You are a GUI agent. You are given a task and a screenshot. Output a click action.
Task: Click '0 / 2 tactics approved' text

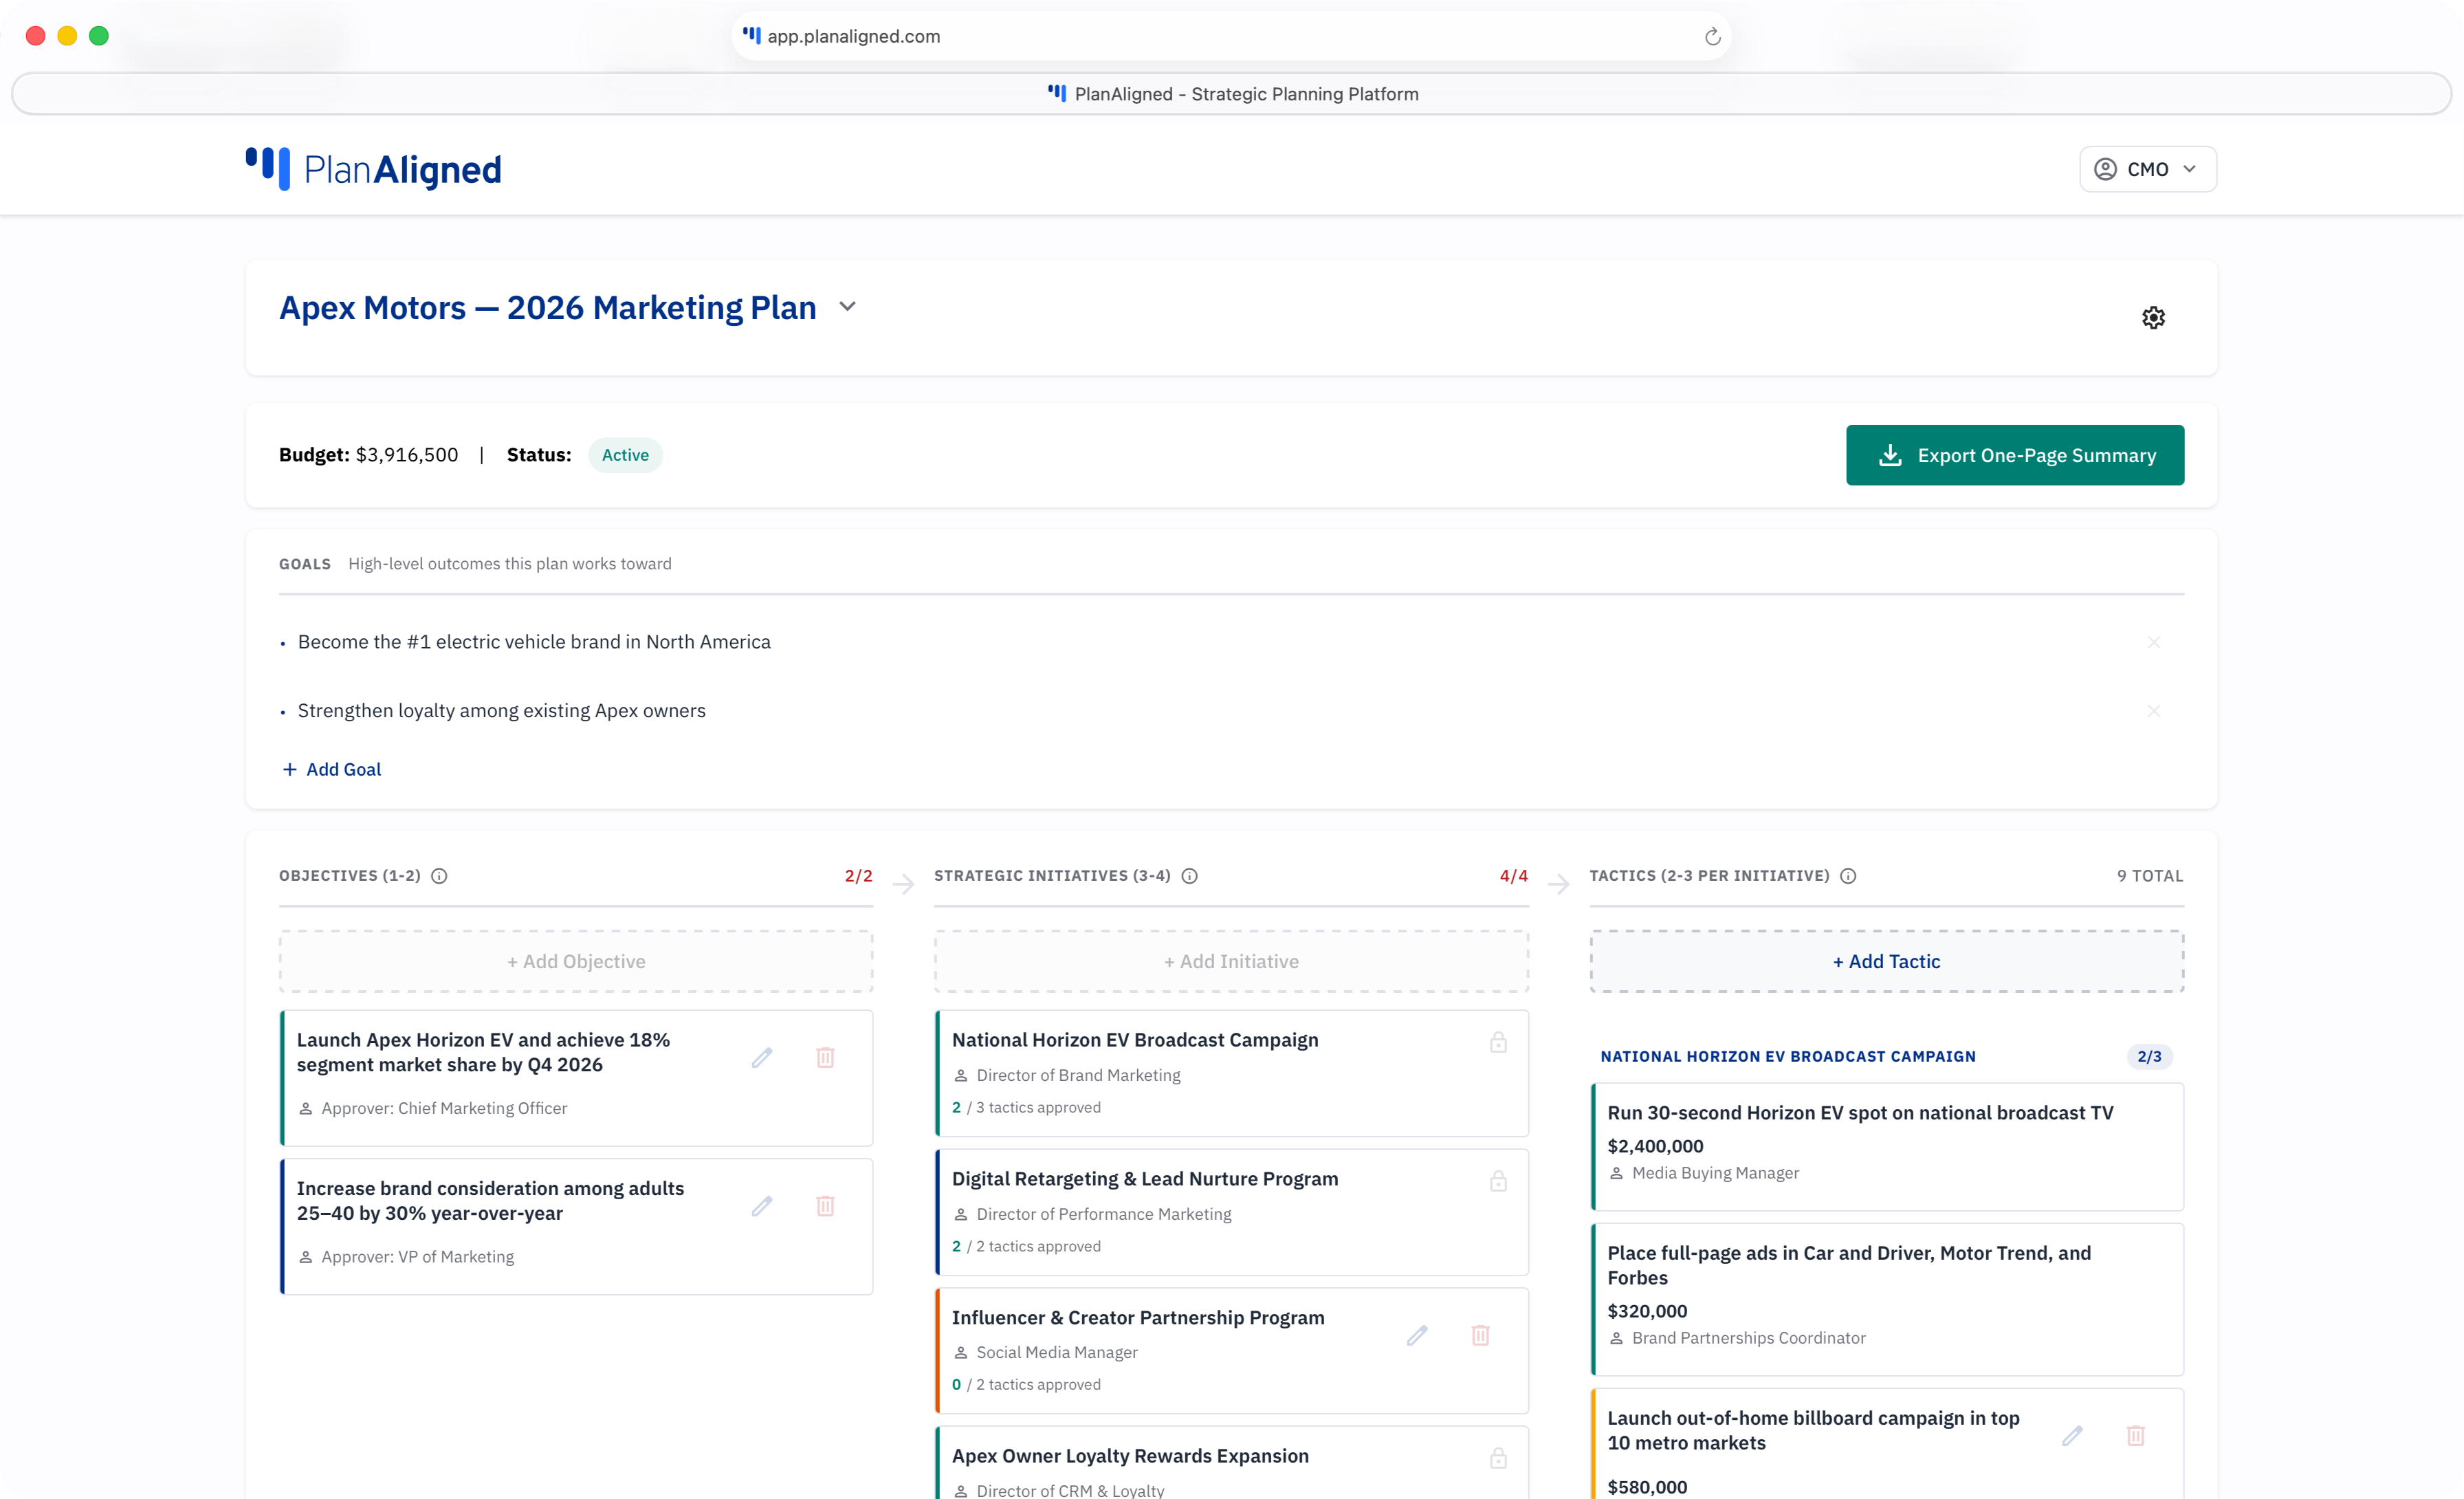1026,1384
